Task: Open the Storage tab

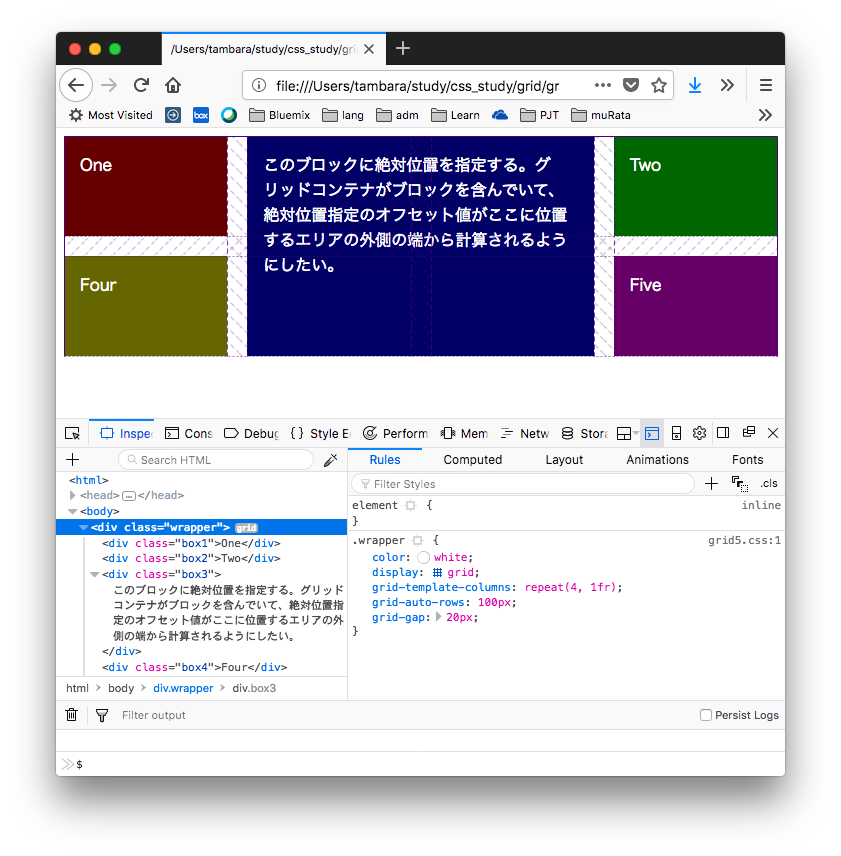Action: click(584, 433)
